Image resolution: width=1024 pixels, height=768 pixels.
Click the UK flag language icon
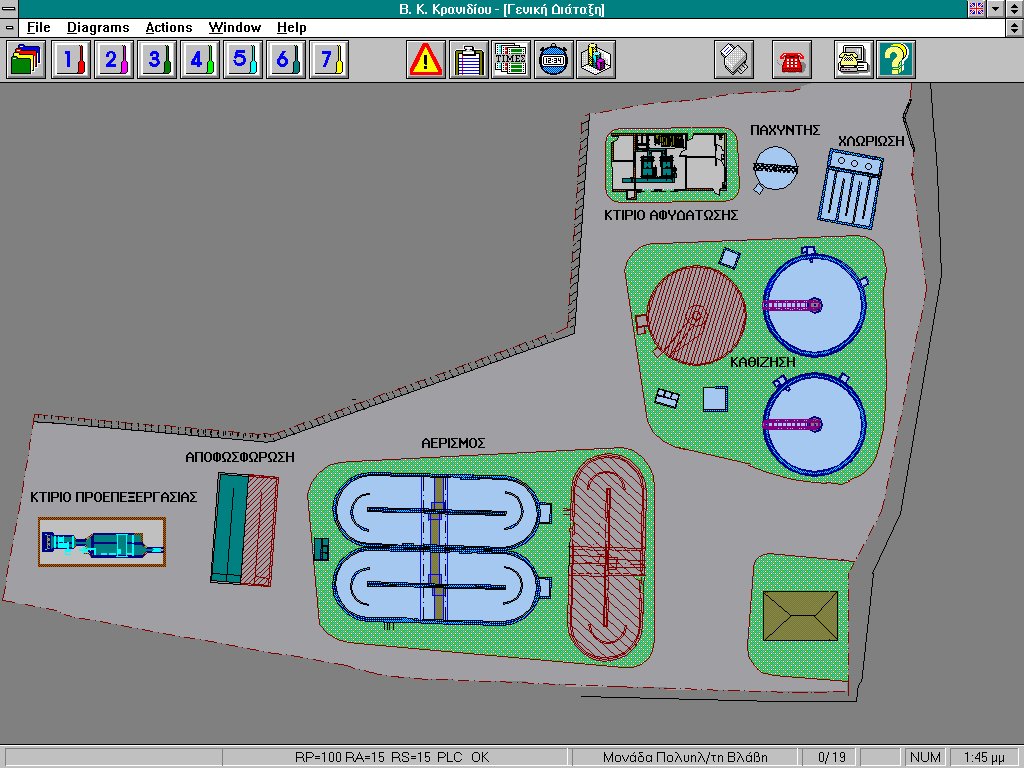976,9
